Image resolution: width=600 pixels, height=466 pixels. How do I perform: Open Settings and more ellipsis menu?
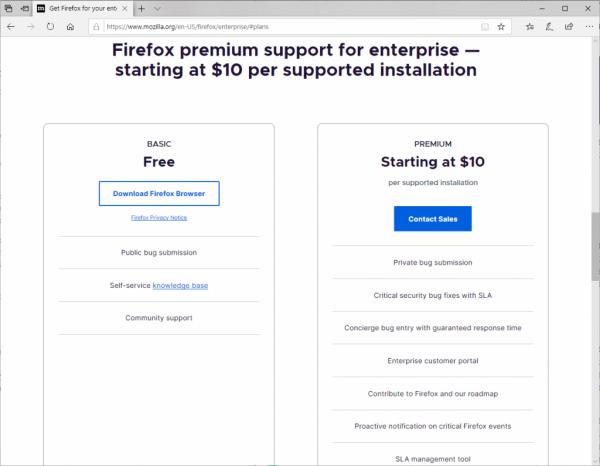pyautogui.click(x=587, y=27)
